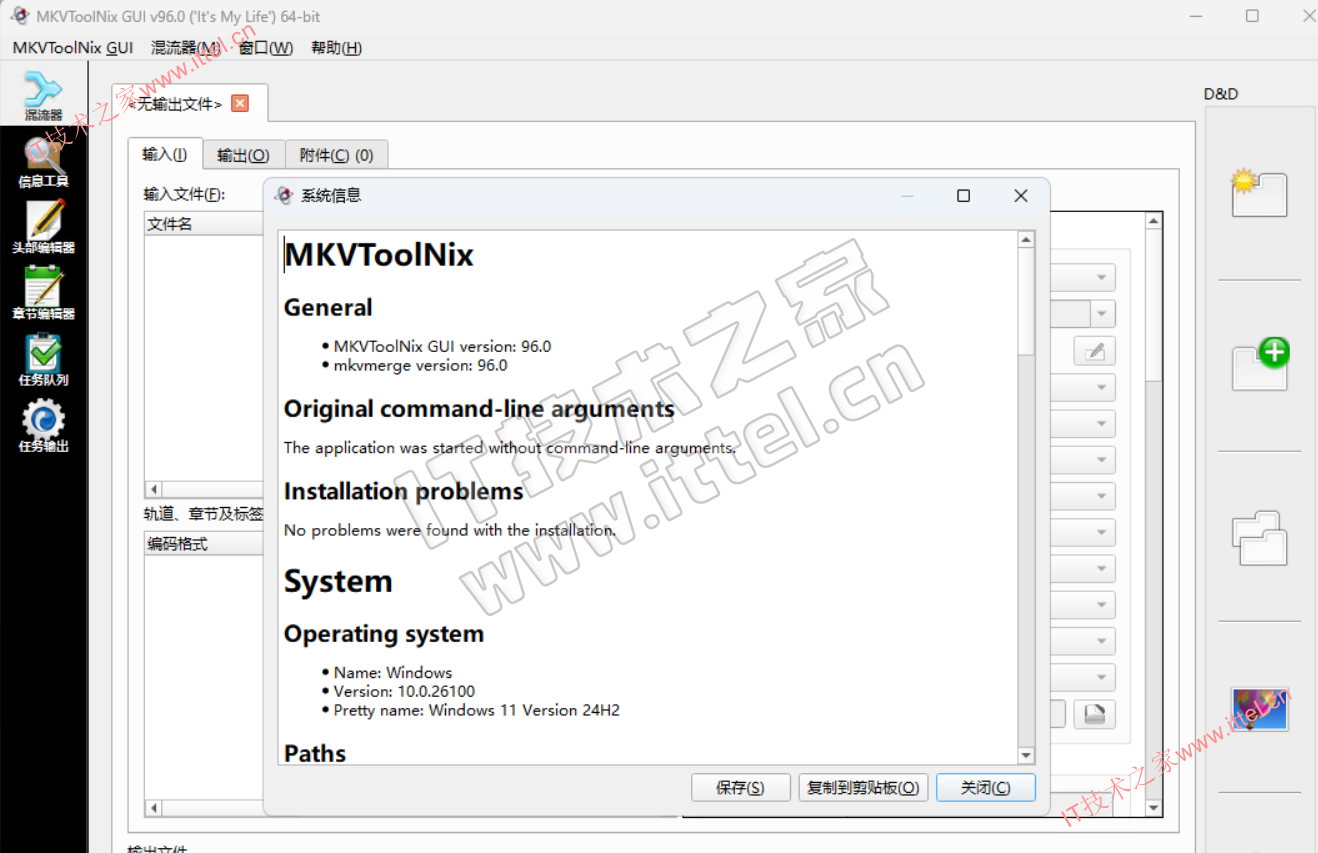This screenshot has height=853, width=1318.
Task: Open the 信息工具 info tool
Action: pos(43,162)
